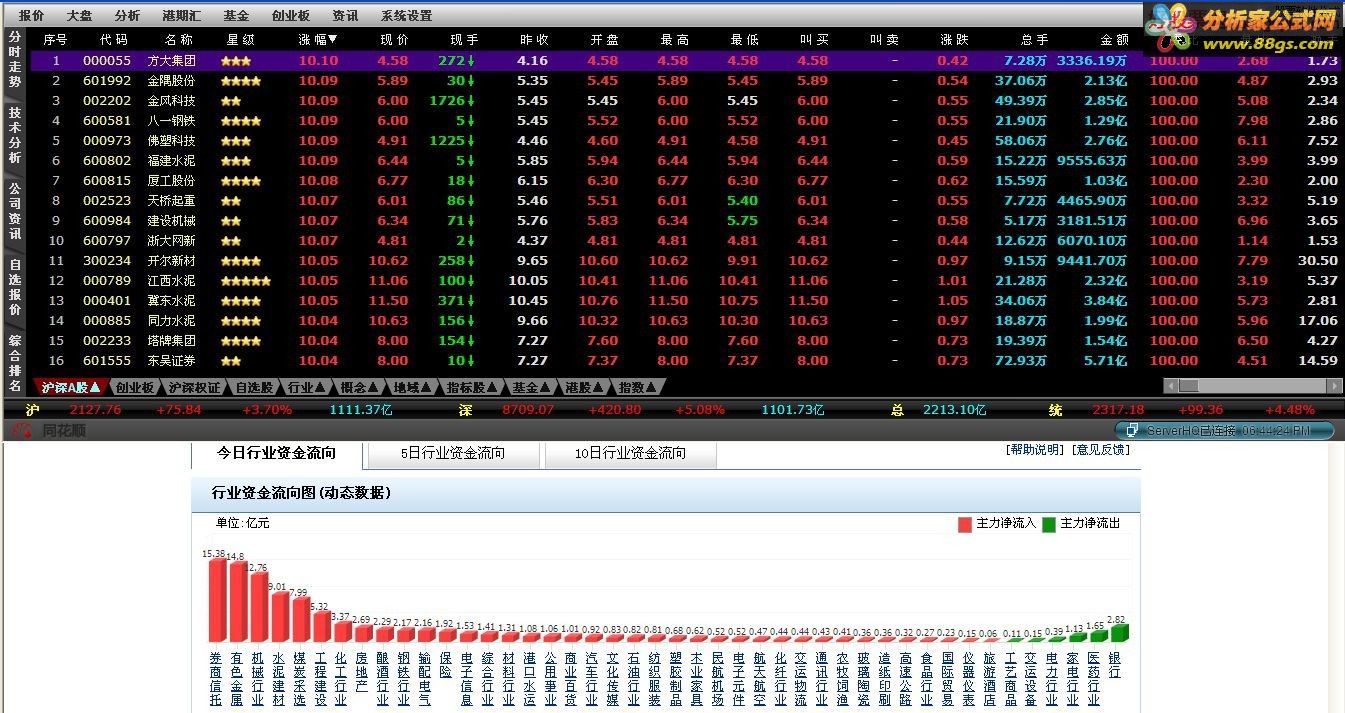The height and width of the screenshot is (713, 1345).
Task: Switch to 5日行业资金流向 tab
Action: 453,453
